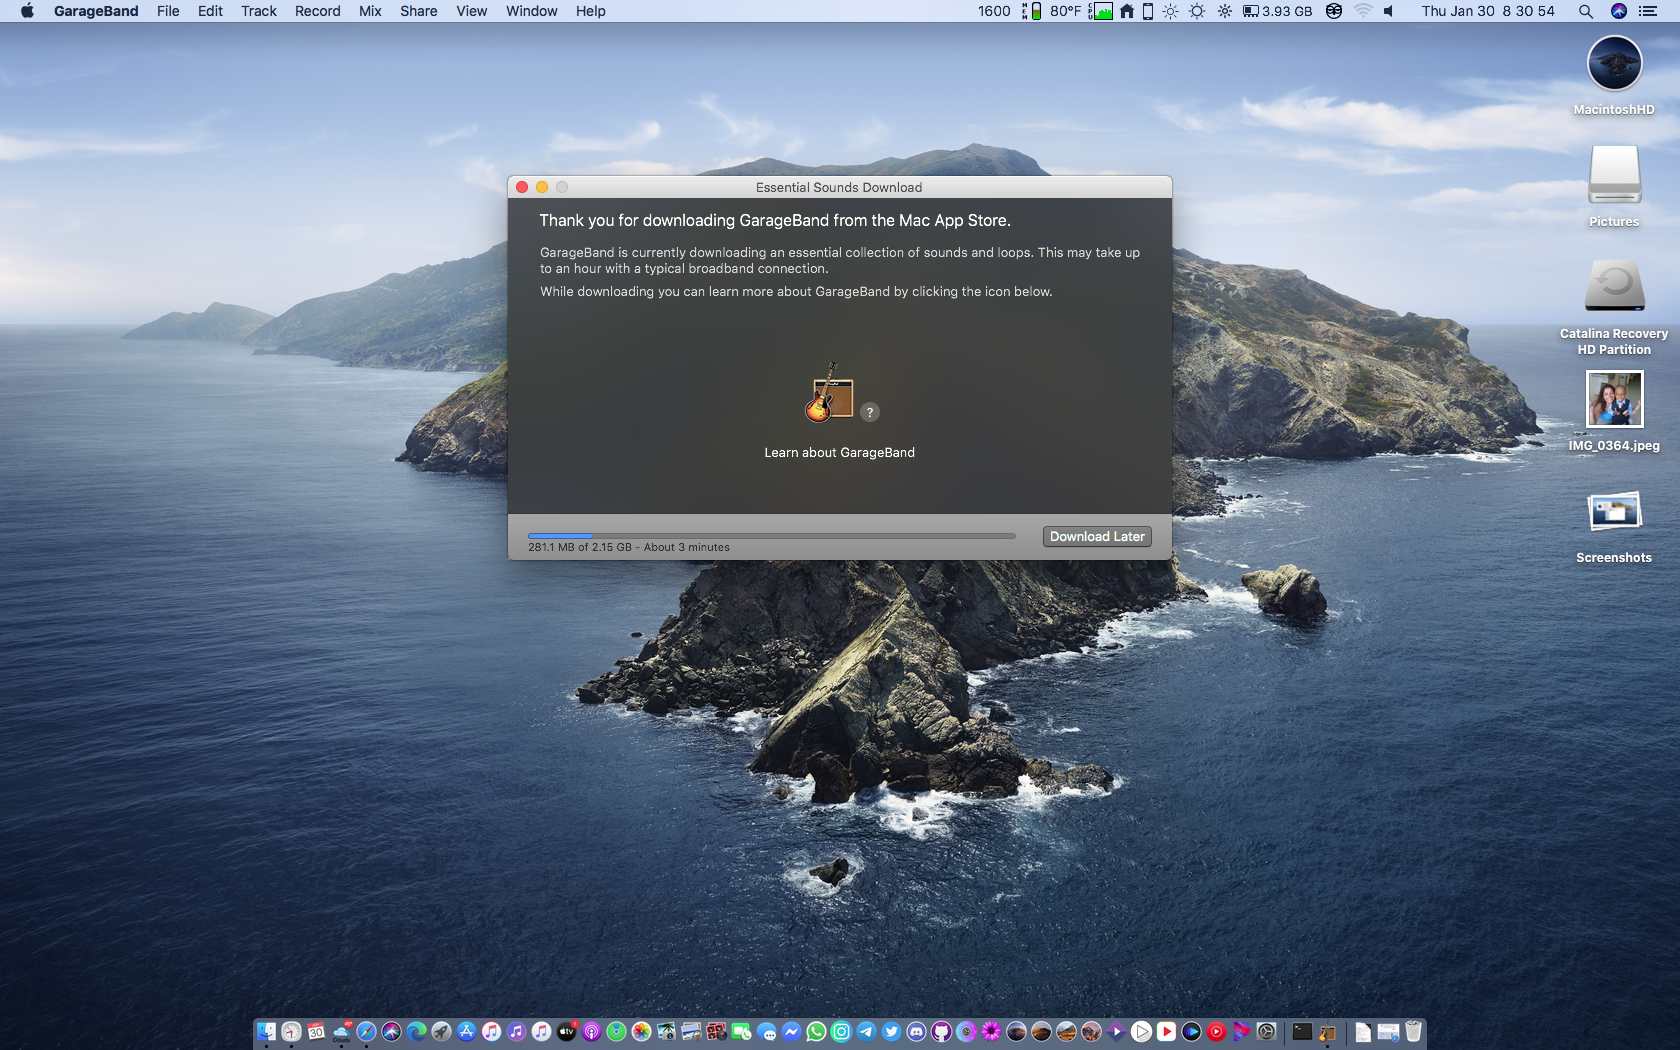The width and height of the screenshot is (1680, 1050).
Task: Click the Thank you for downloading GarageBand heading
Action: [x=775, y=221]
